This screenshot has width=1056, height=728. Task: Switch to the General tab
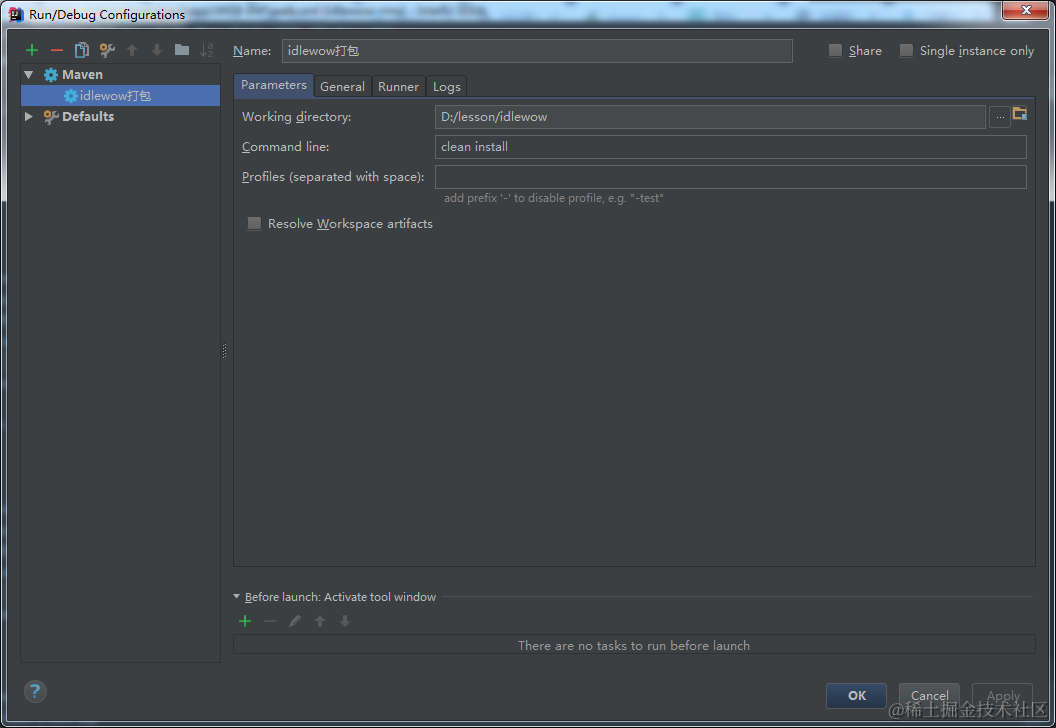tap(342, 86)
